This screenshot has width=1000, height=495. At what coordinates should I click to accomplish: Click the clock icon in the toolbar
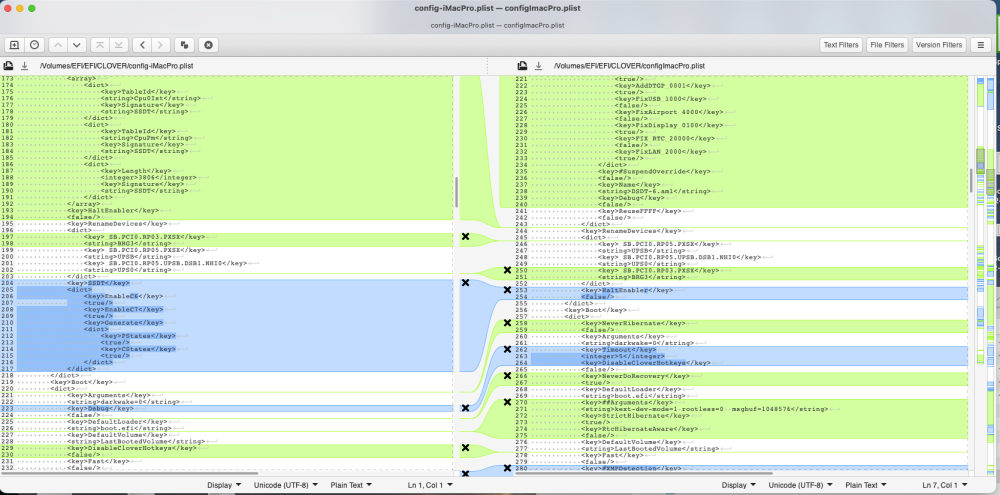[34, 45]
